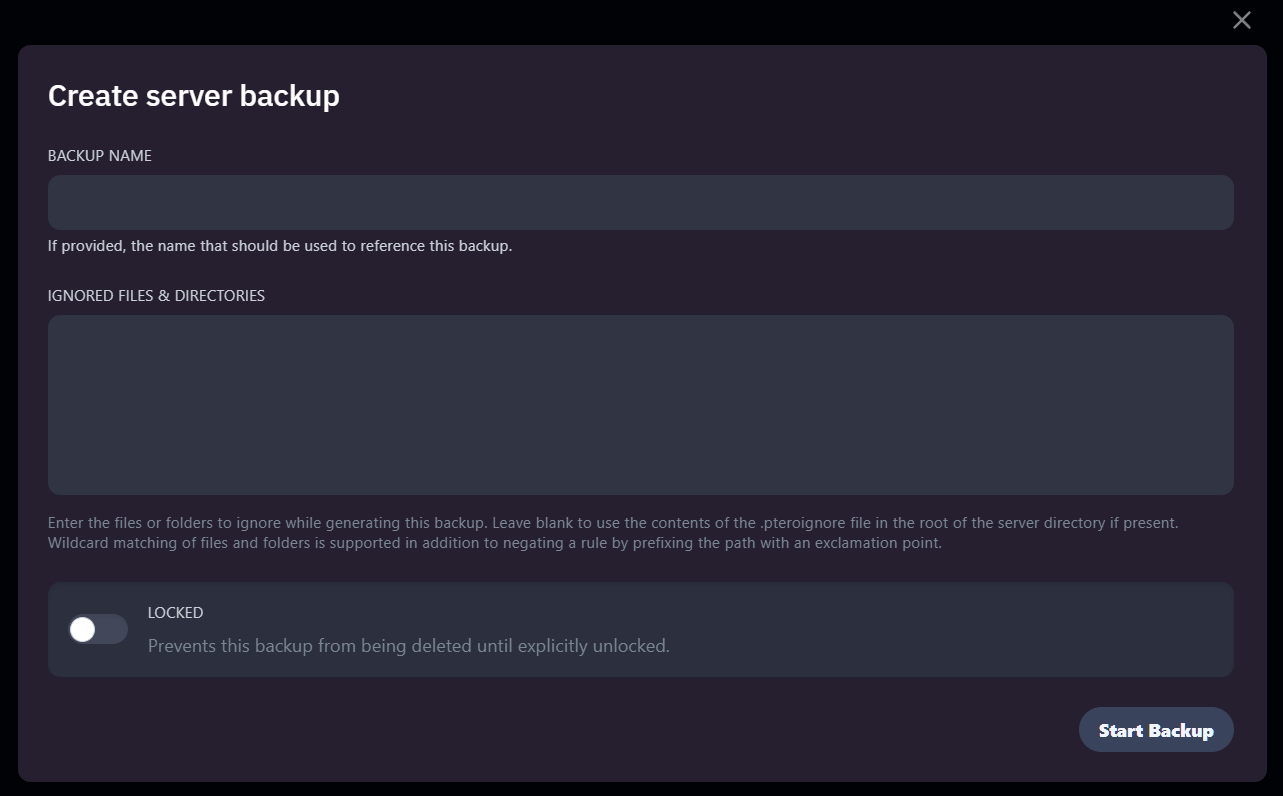
Task: Click the backup name hint text
Action: click(279, 245)
